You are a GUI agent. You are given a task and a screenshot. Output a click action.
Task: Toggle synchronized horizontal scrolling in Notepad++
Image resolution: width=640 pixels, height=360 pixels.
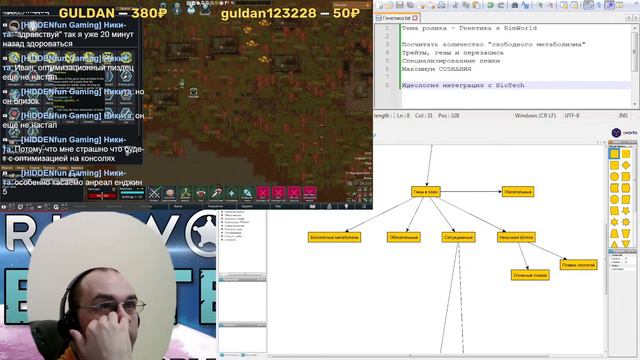574,5
